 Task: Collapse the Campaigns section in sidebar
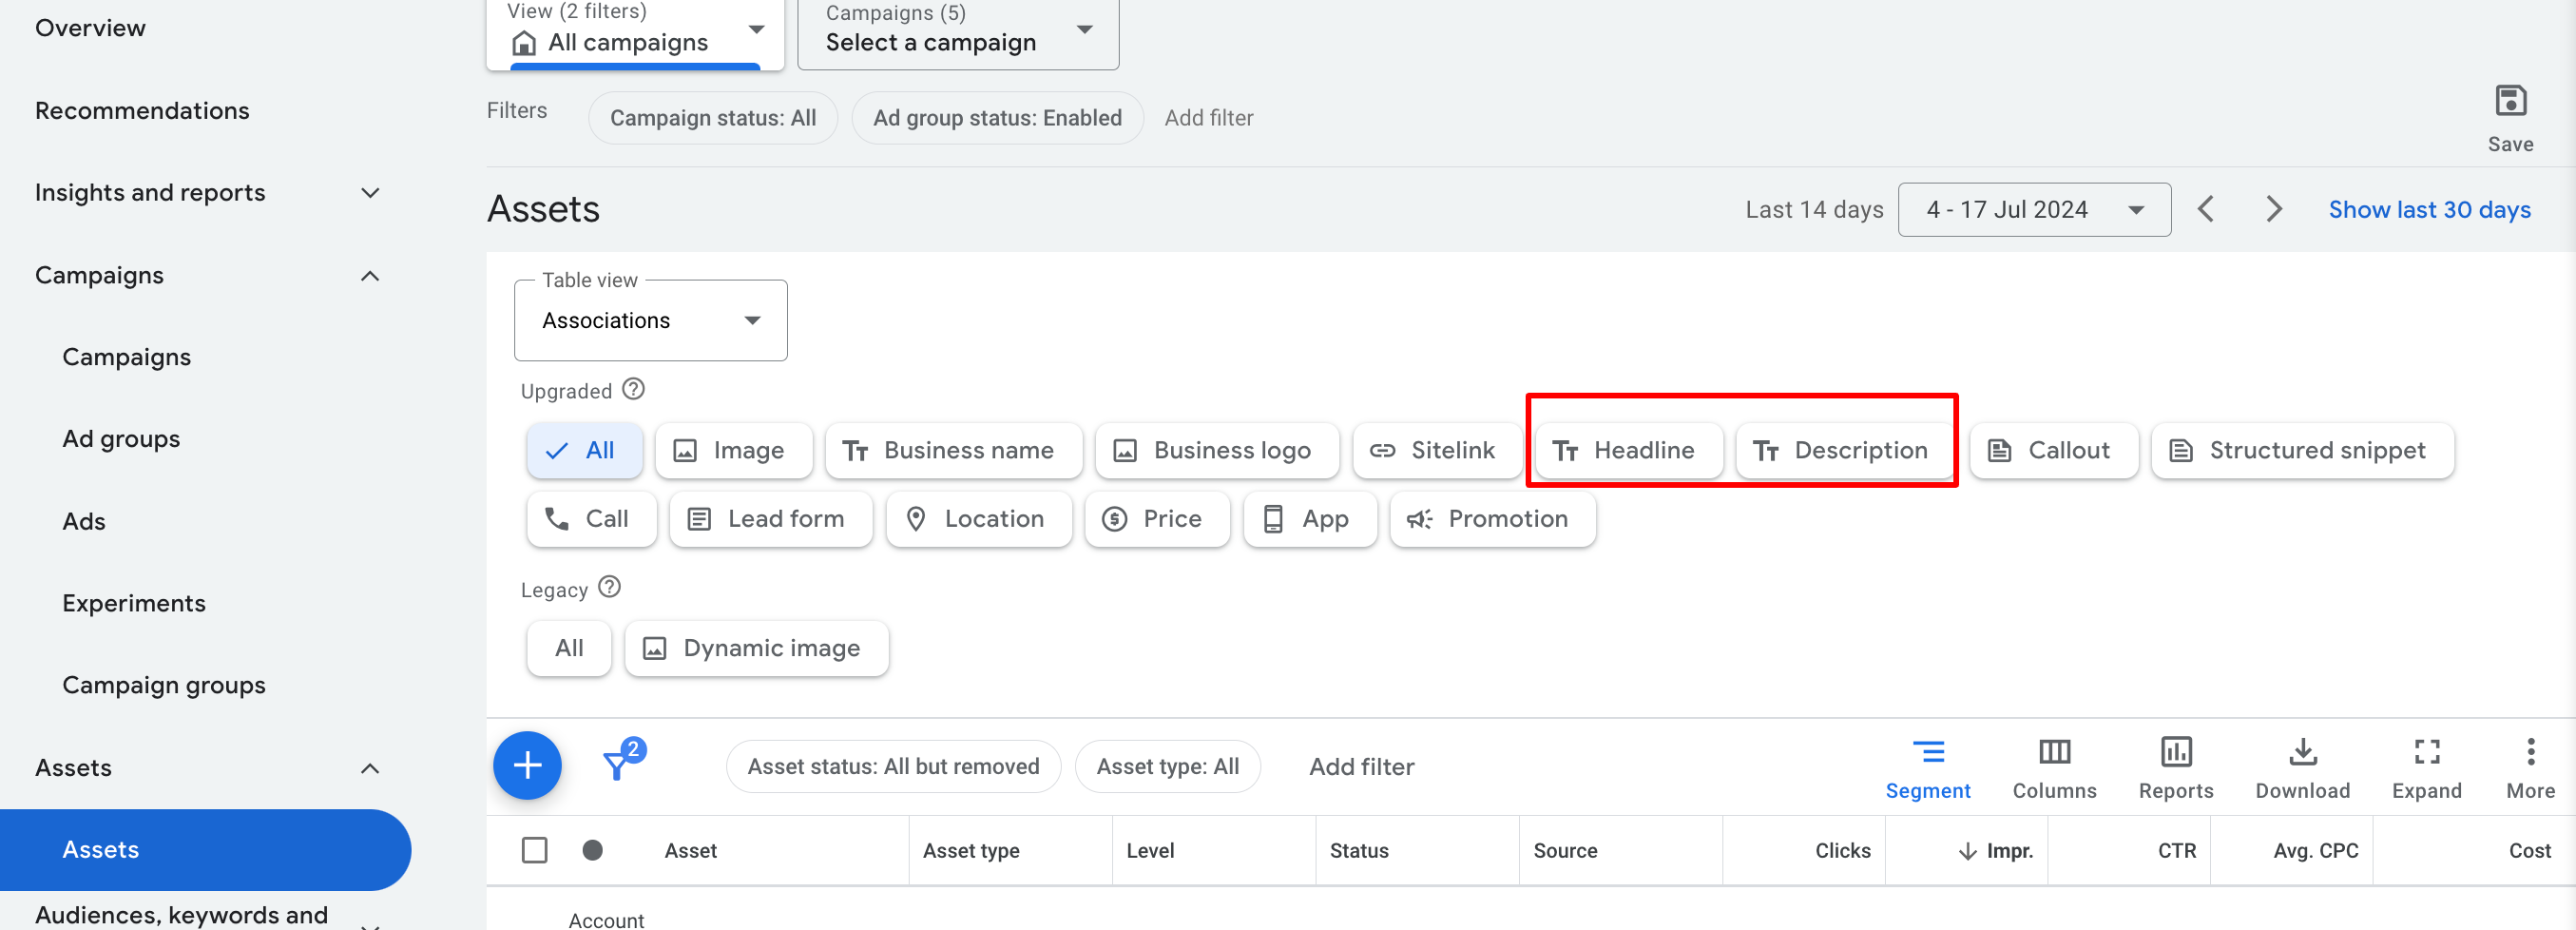click(x=370, y=275)
